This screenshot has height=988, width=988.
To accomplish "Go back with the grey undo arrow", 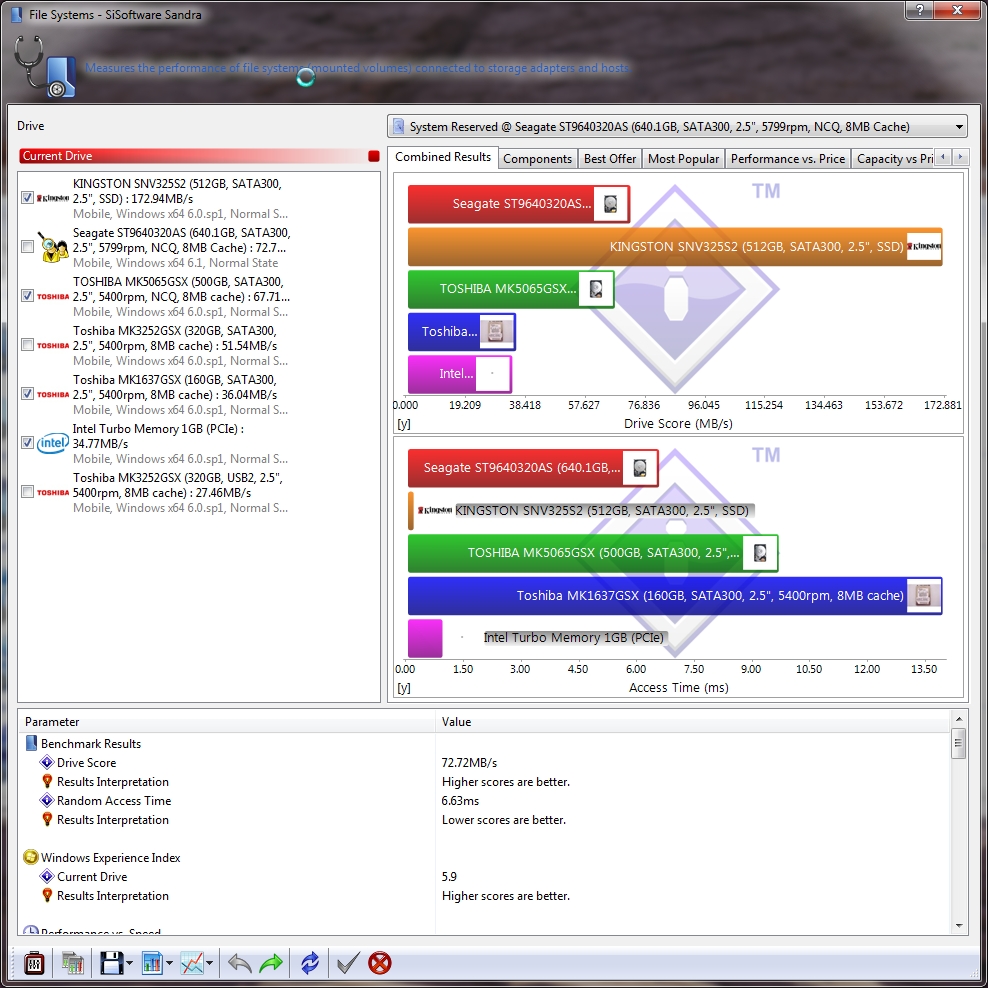I will [x=239, y=963].
